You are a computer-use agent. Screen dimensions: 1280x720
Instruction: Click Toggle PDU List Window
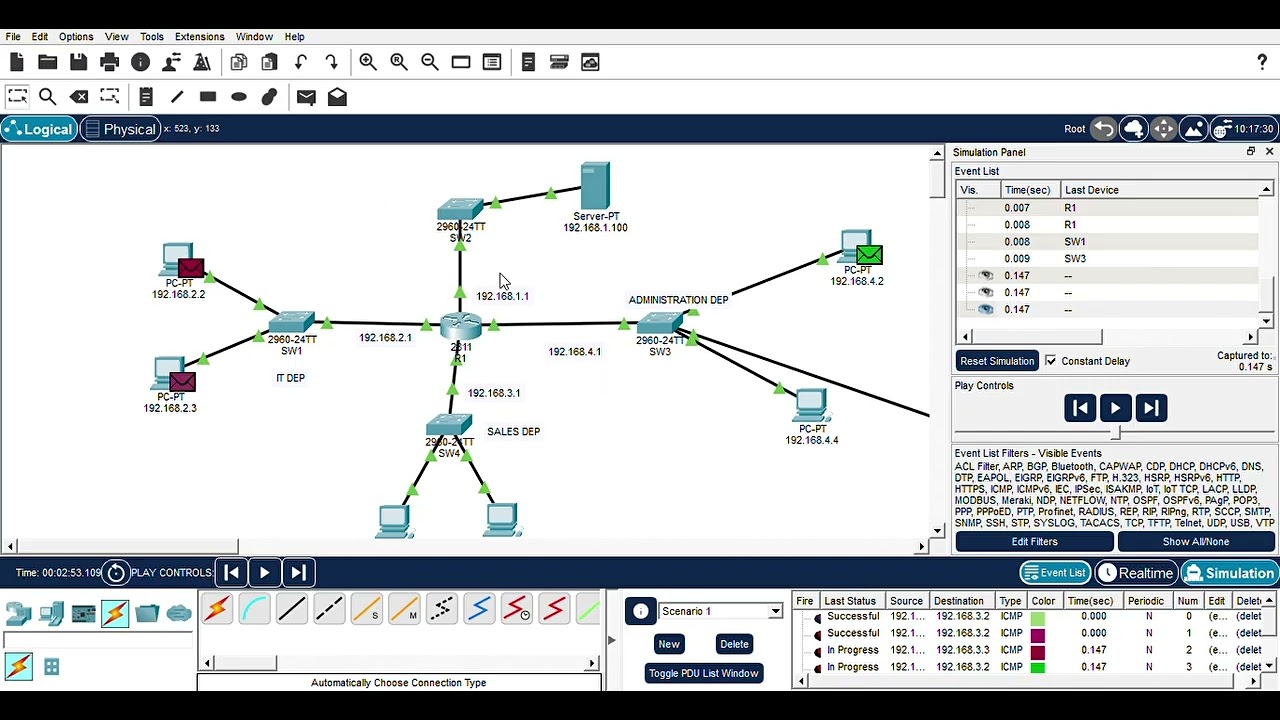704,673
